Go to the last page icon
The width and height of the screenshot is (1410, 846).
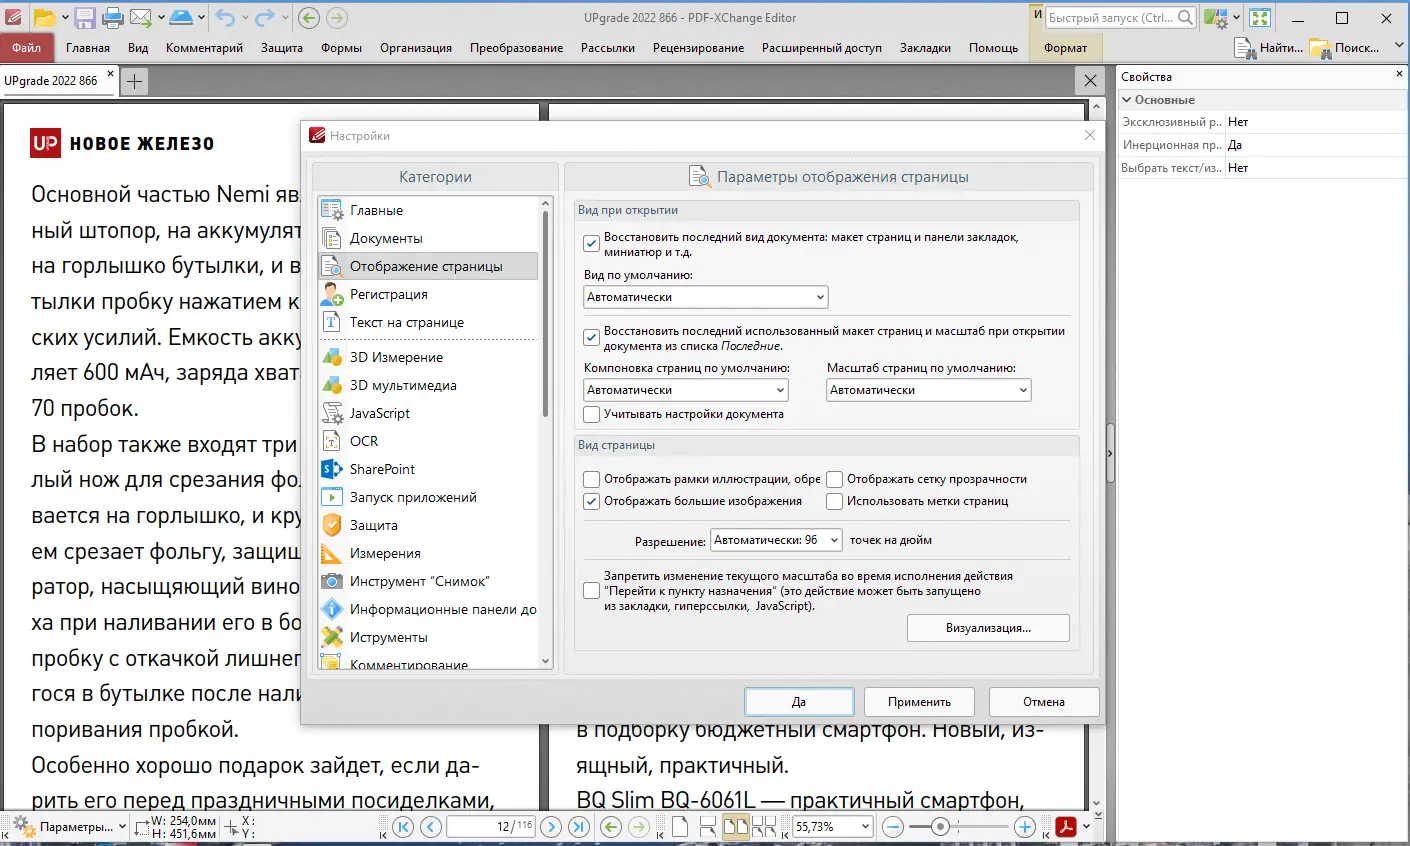point(579,827)
